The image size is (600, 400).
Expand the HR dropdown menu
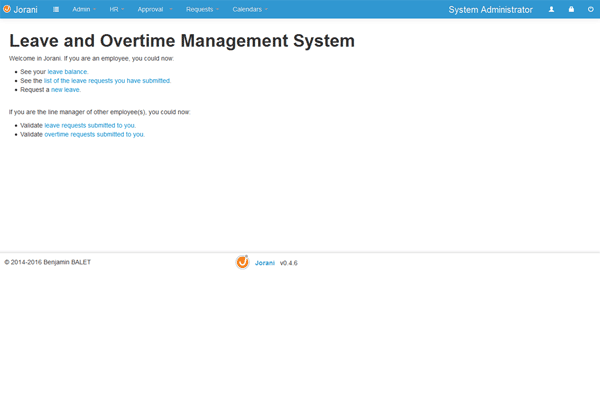117,9
